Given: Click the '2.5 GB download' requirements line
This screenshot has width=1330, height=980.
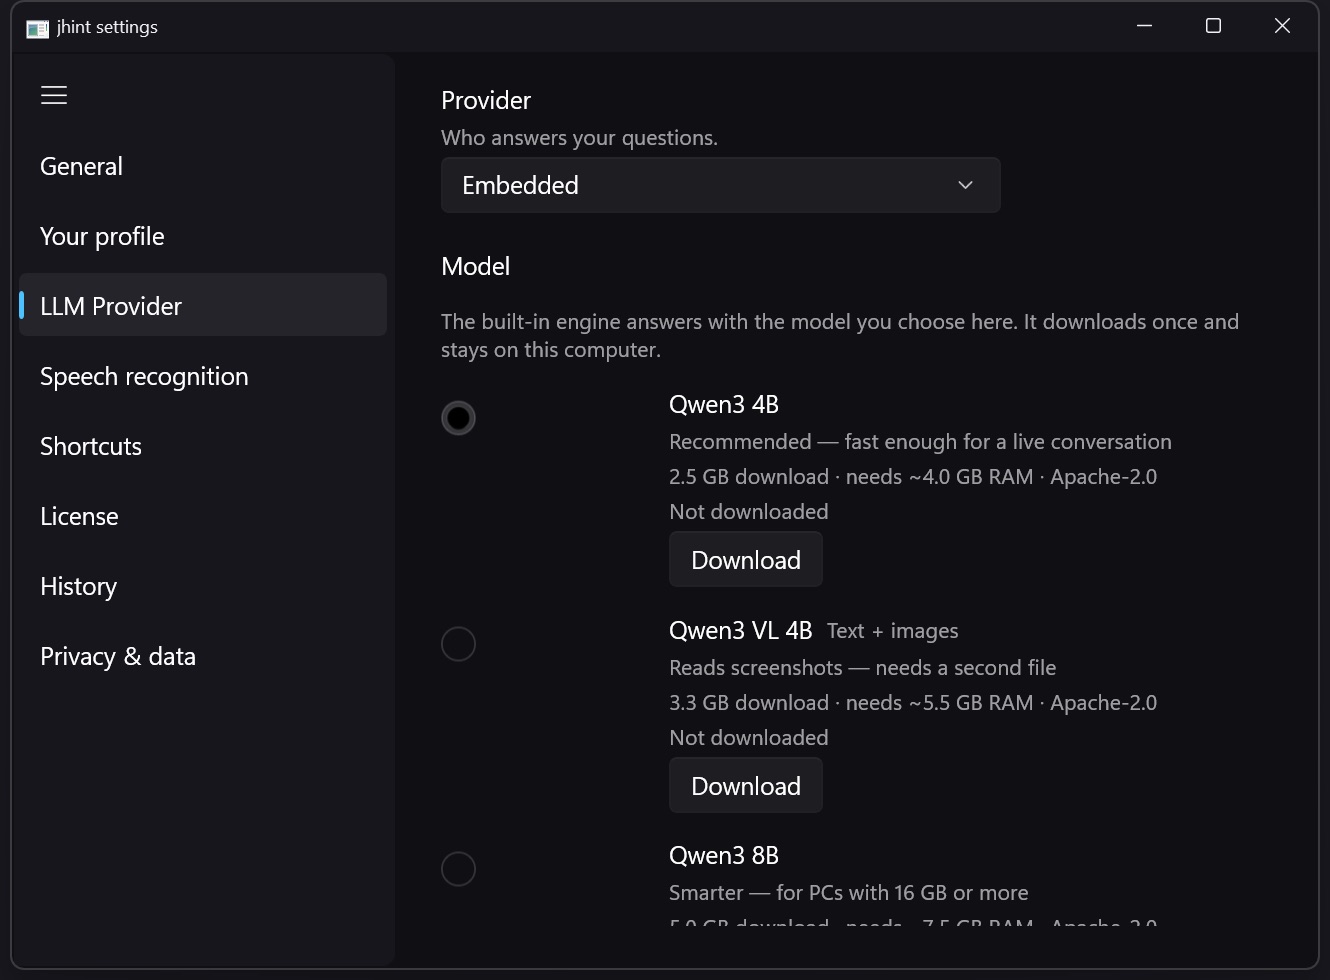Looking at the screenshot, I should (x=913, y=477).
